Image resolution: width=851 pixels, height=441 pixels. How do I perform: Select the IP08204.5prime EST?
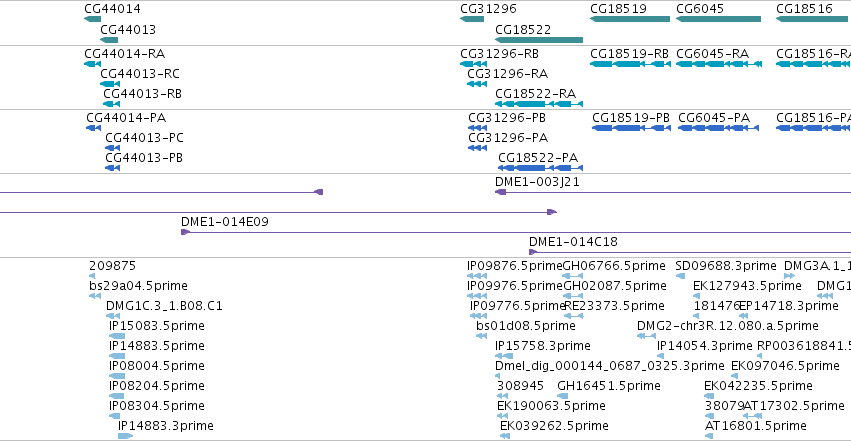pyautogui.click(x=117, y=397)
